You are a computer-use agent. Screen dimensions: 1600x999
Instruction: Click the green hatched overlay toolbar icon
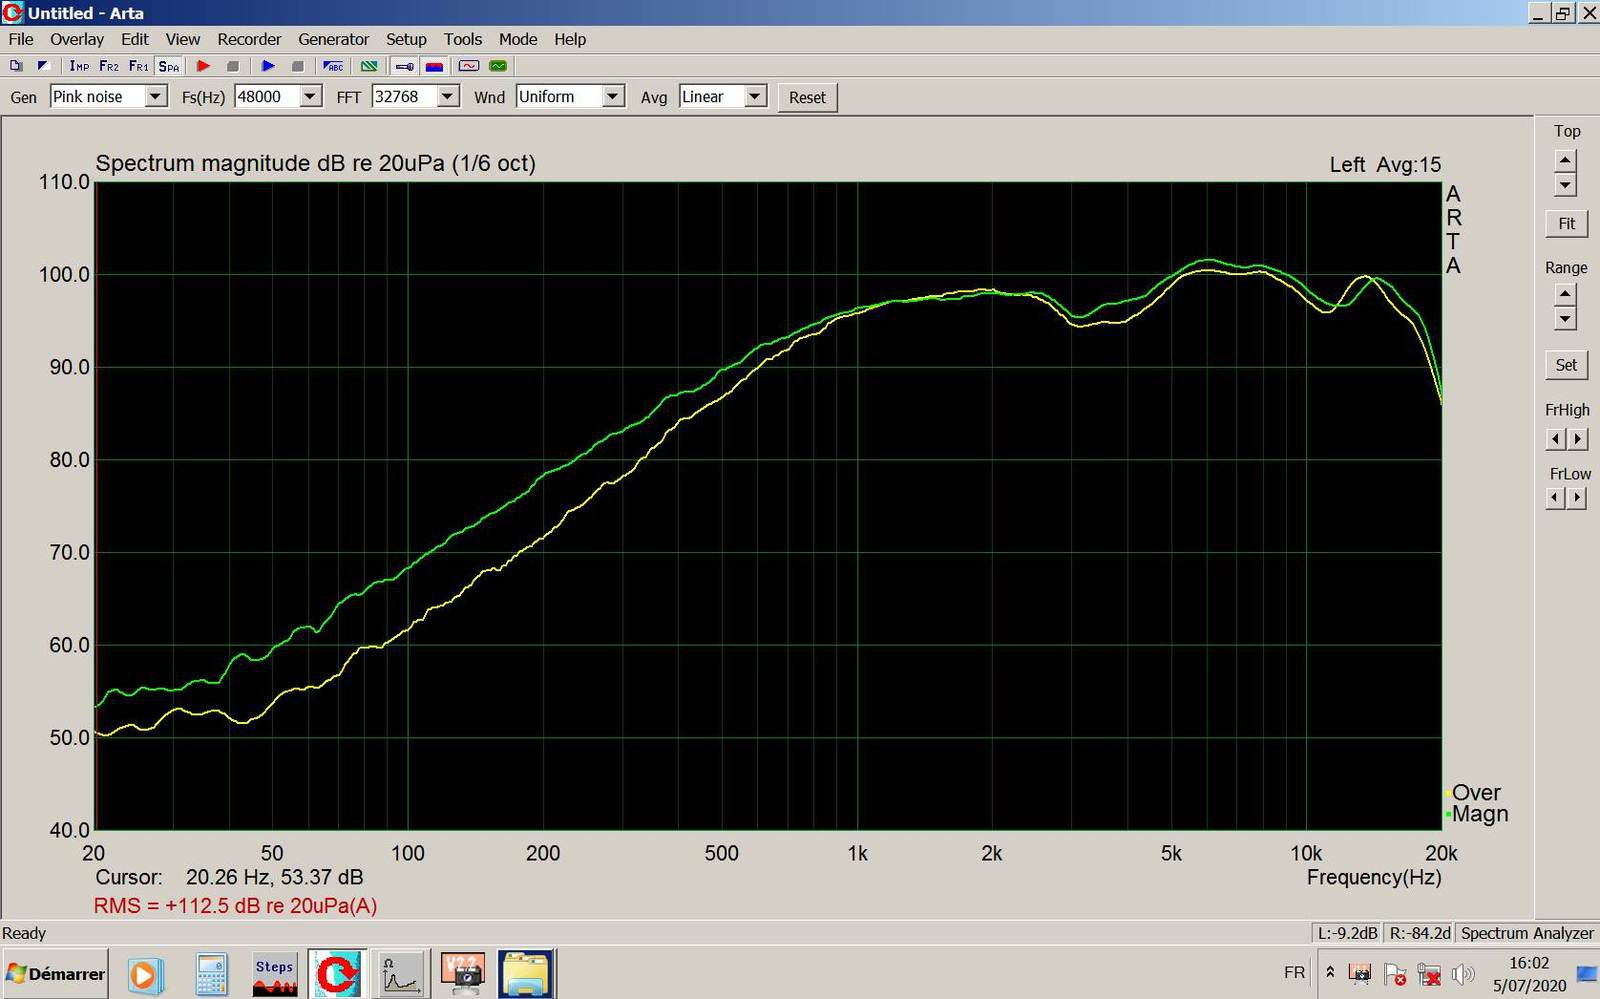[369, 66]
